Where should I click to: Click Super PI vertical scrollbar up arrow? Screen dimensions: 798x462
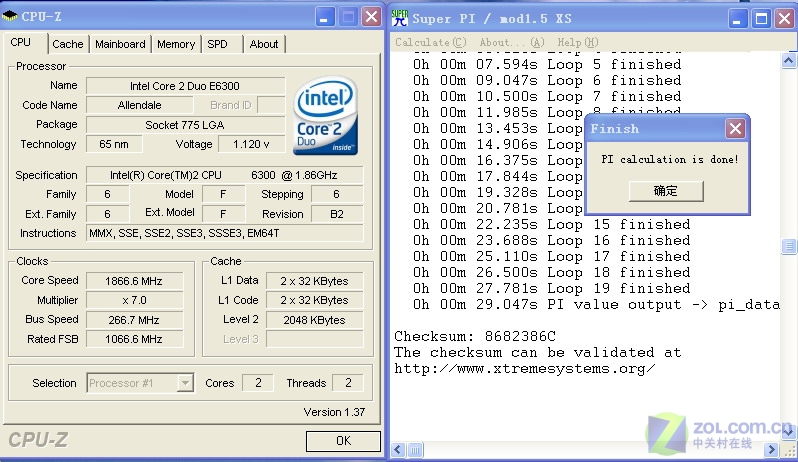pos(788,61)
